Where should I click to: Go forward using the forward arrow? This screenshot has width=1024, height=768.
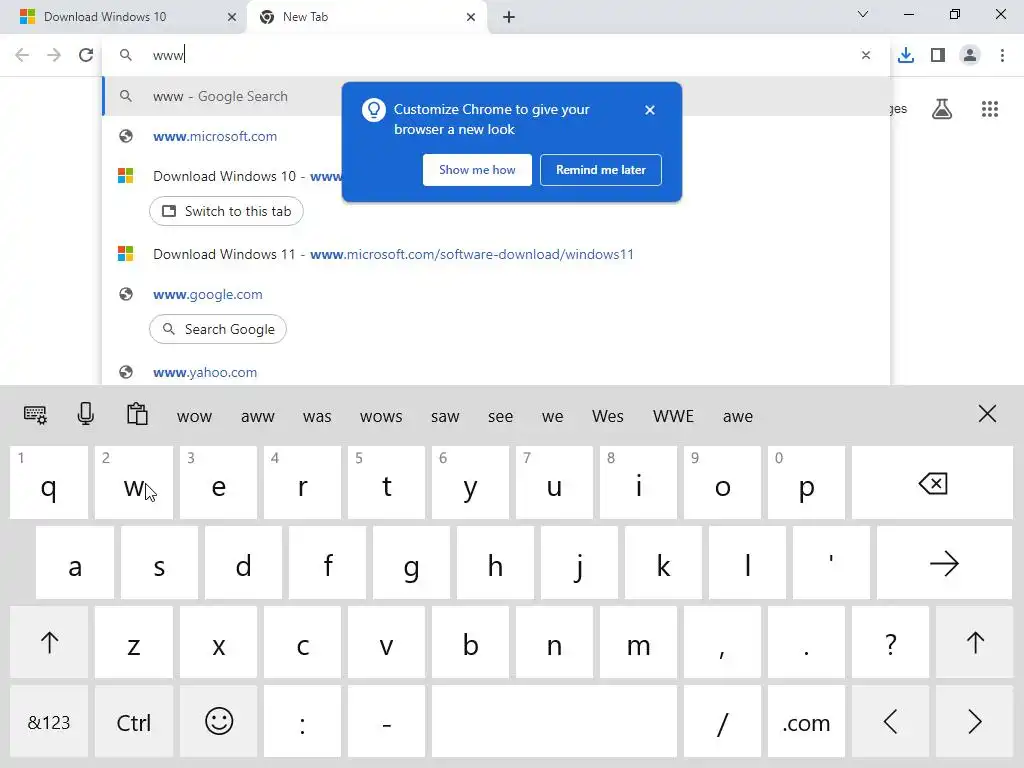(x=54, y=55)
